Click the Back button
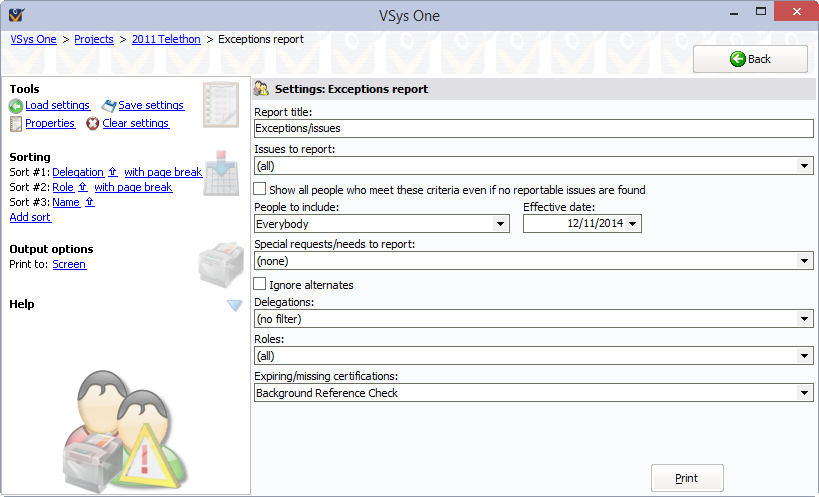Screen dimensions: 819x497 tap(750, 59)
